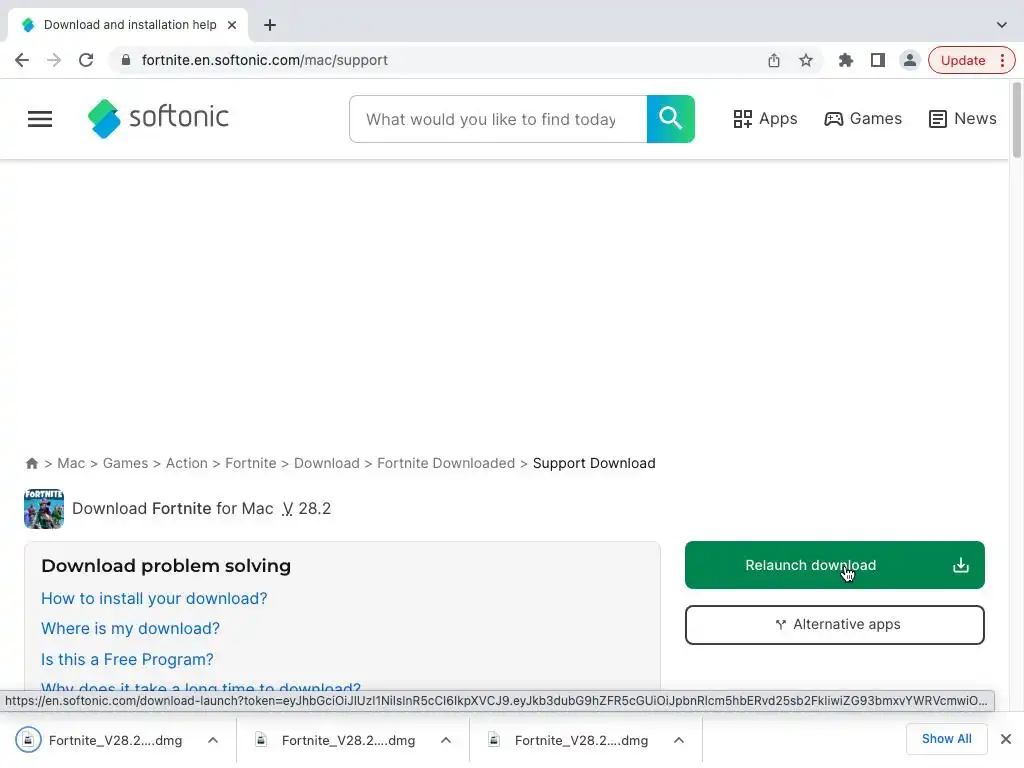Open a new tab with plus icon
The image size is (1024, 768).
click(x=270, y=25)
